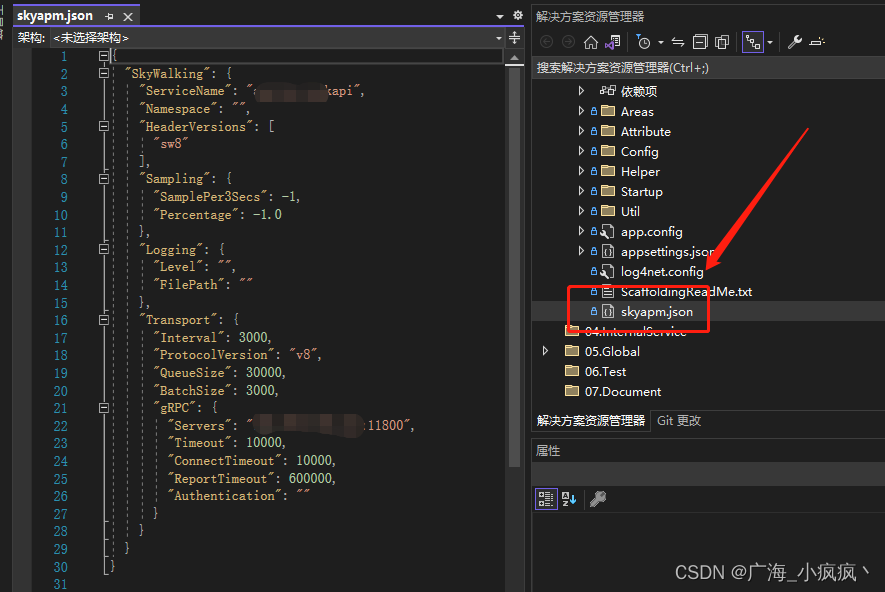The height and width of the screenshot is (592, 885).
Task: Select the Helper folder label
Action: coord(640,172)
